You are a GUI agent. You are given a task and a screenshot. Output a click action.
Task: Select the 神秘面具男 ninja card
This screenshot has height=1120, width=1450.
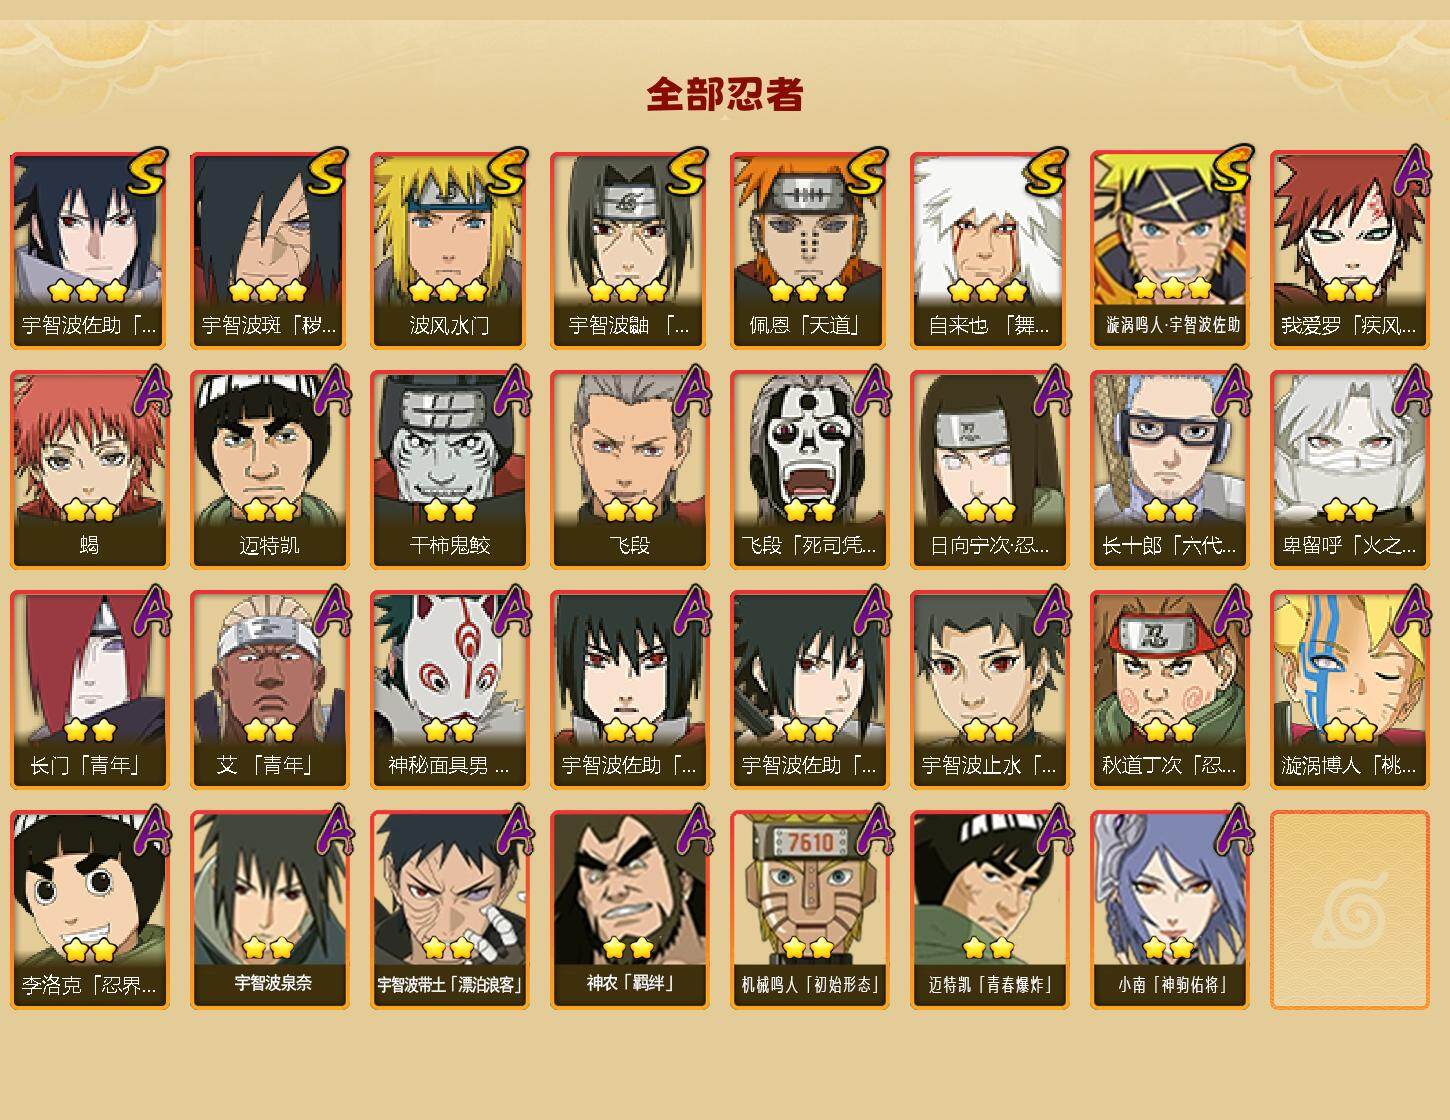coord(449,690)
